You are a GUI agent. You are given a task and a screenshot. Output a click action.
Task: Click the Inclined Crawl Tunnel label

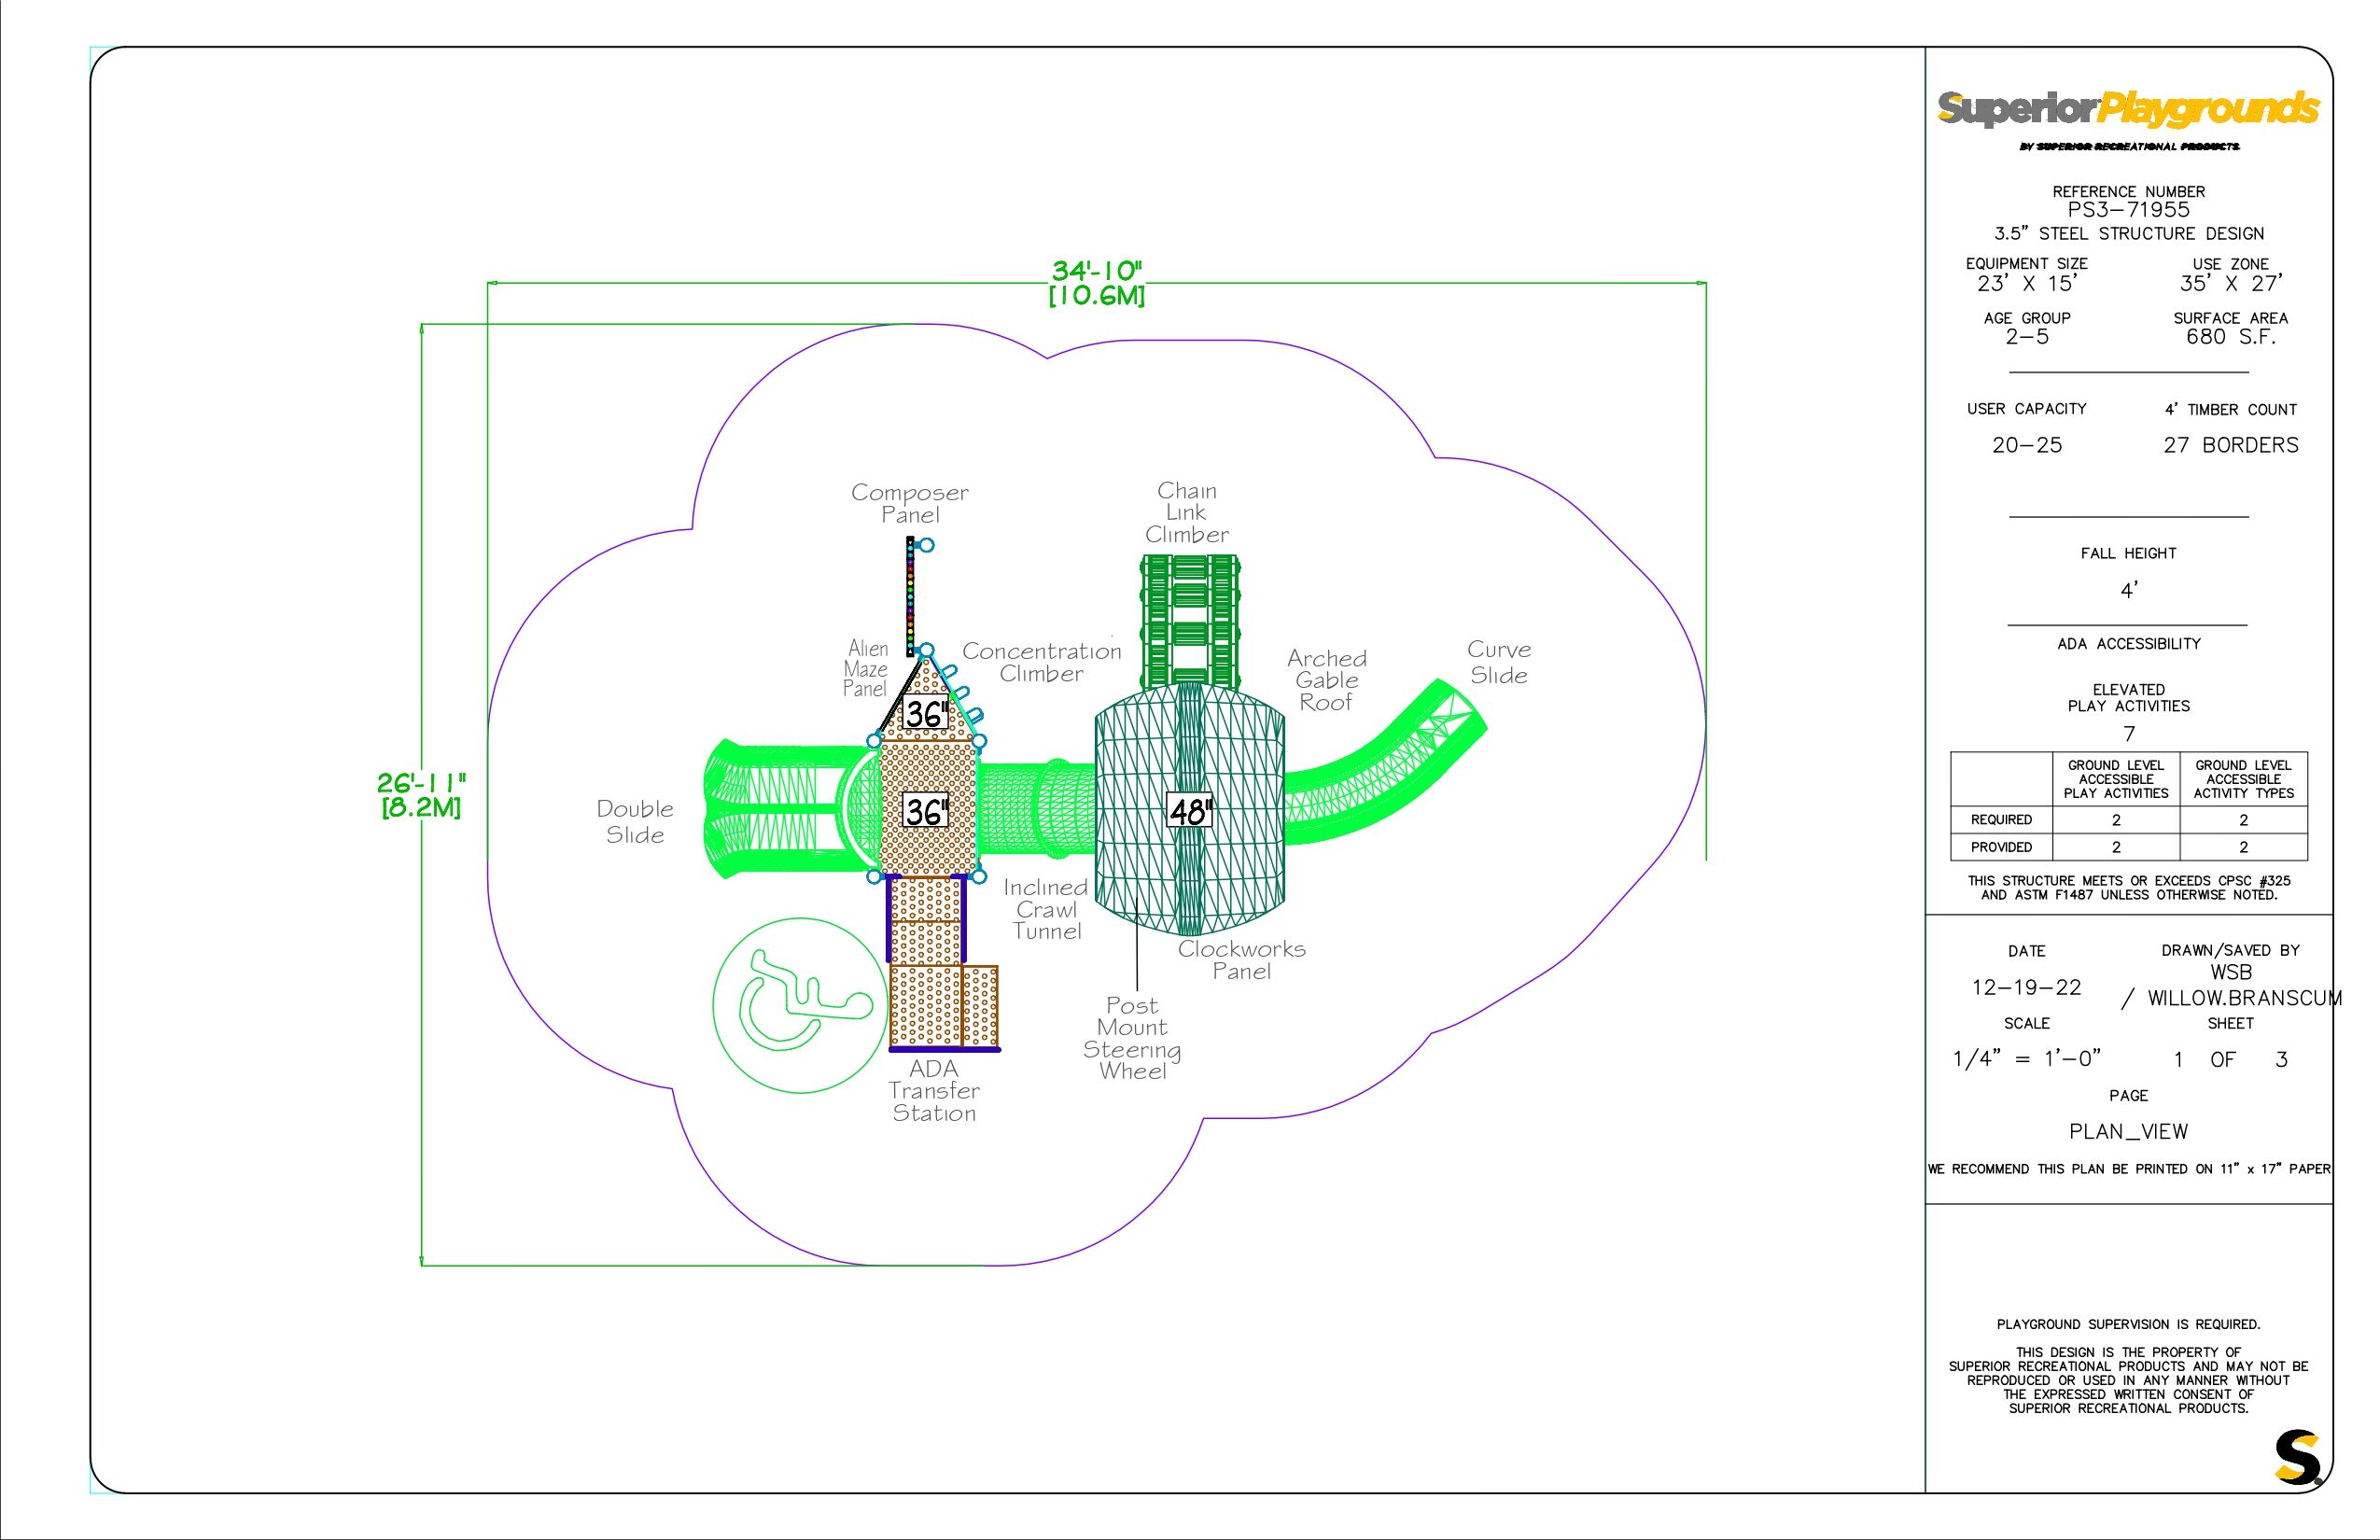point(1046,909)
